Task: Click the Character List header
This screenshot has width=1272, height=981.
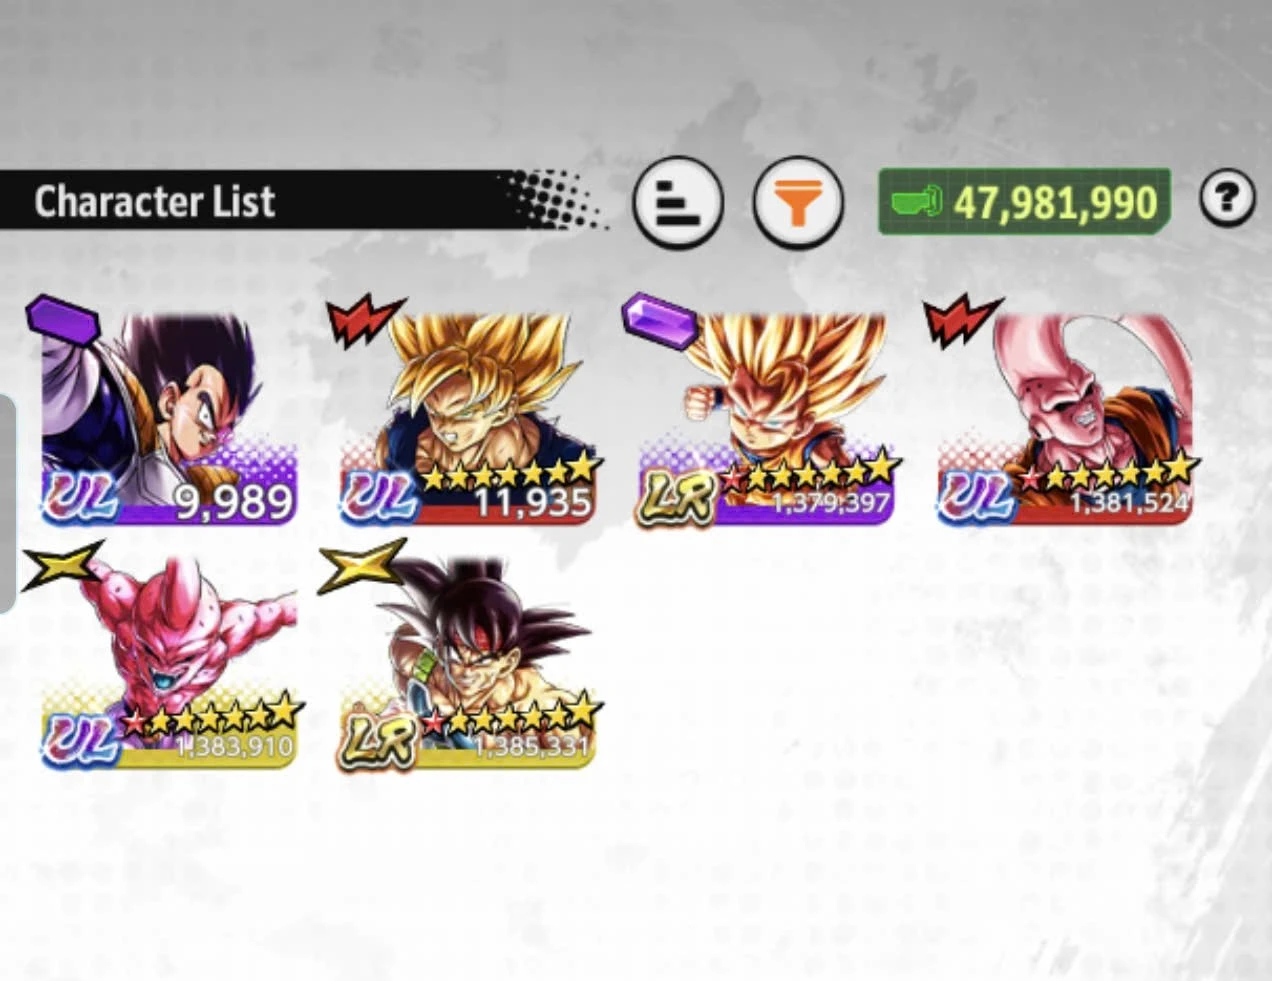Action: (155, 202)
